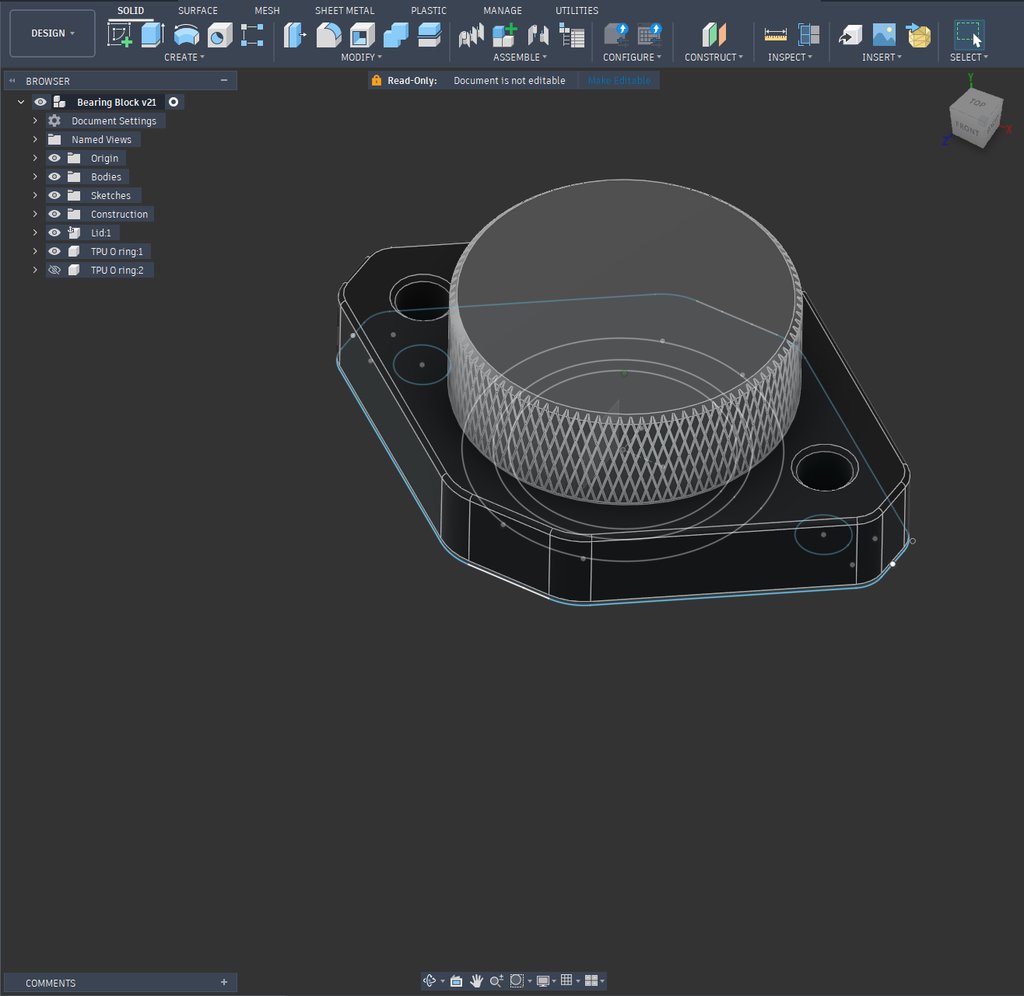Hide the Bodies folder using eye icon

(55, 177)
